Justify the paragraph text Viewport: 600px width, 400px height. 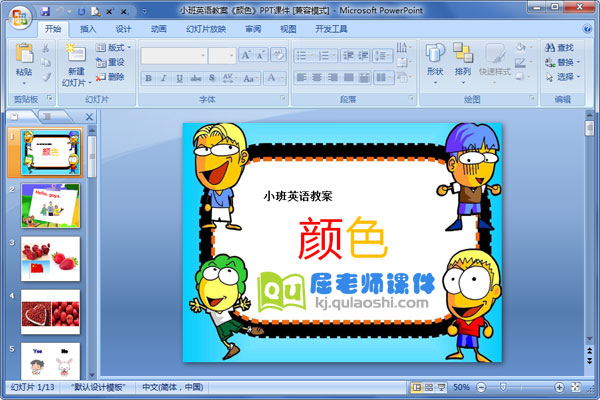pos(348,78)
